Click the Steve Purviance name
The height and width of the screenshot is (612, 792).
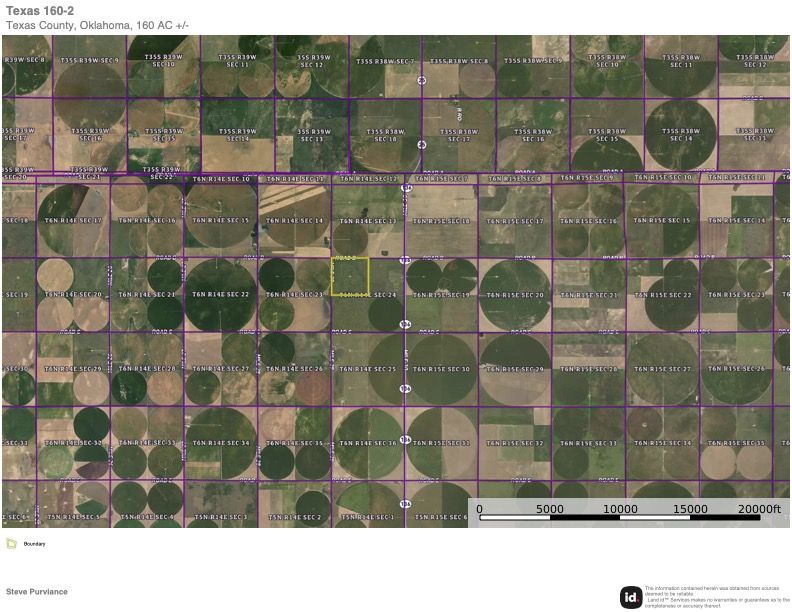[x=37, y=591]
